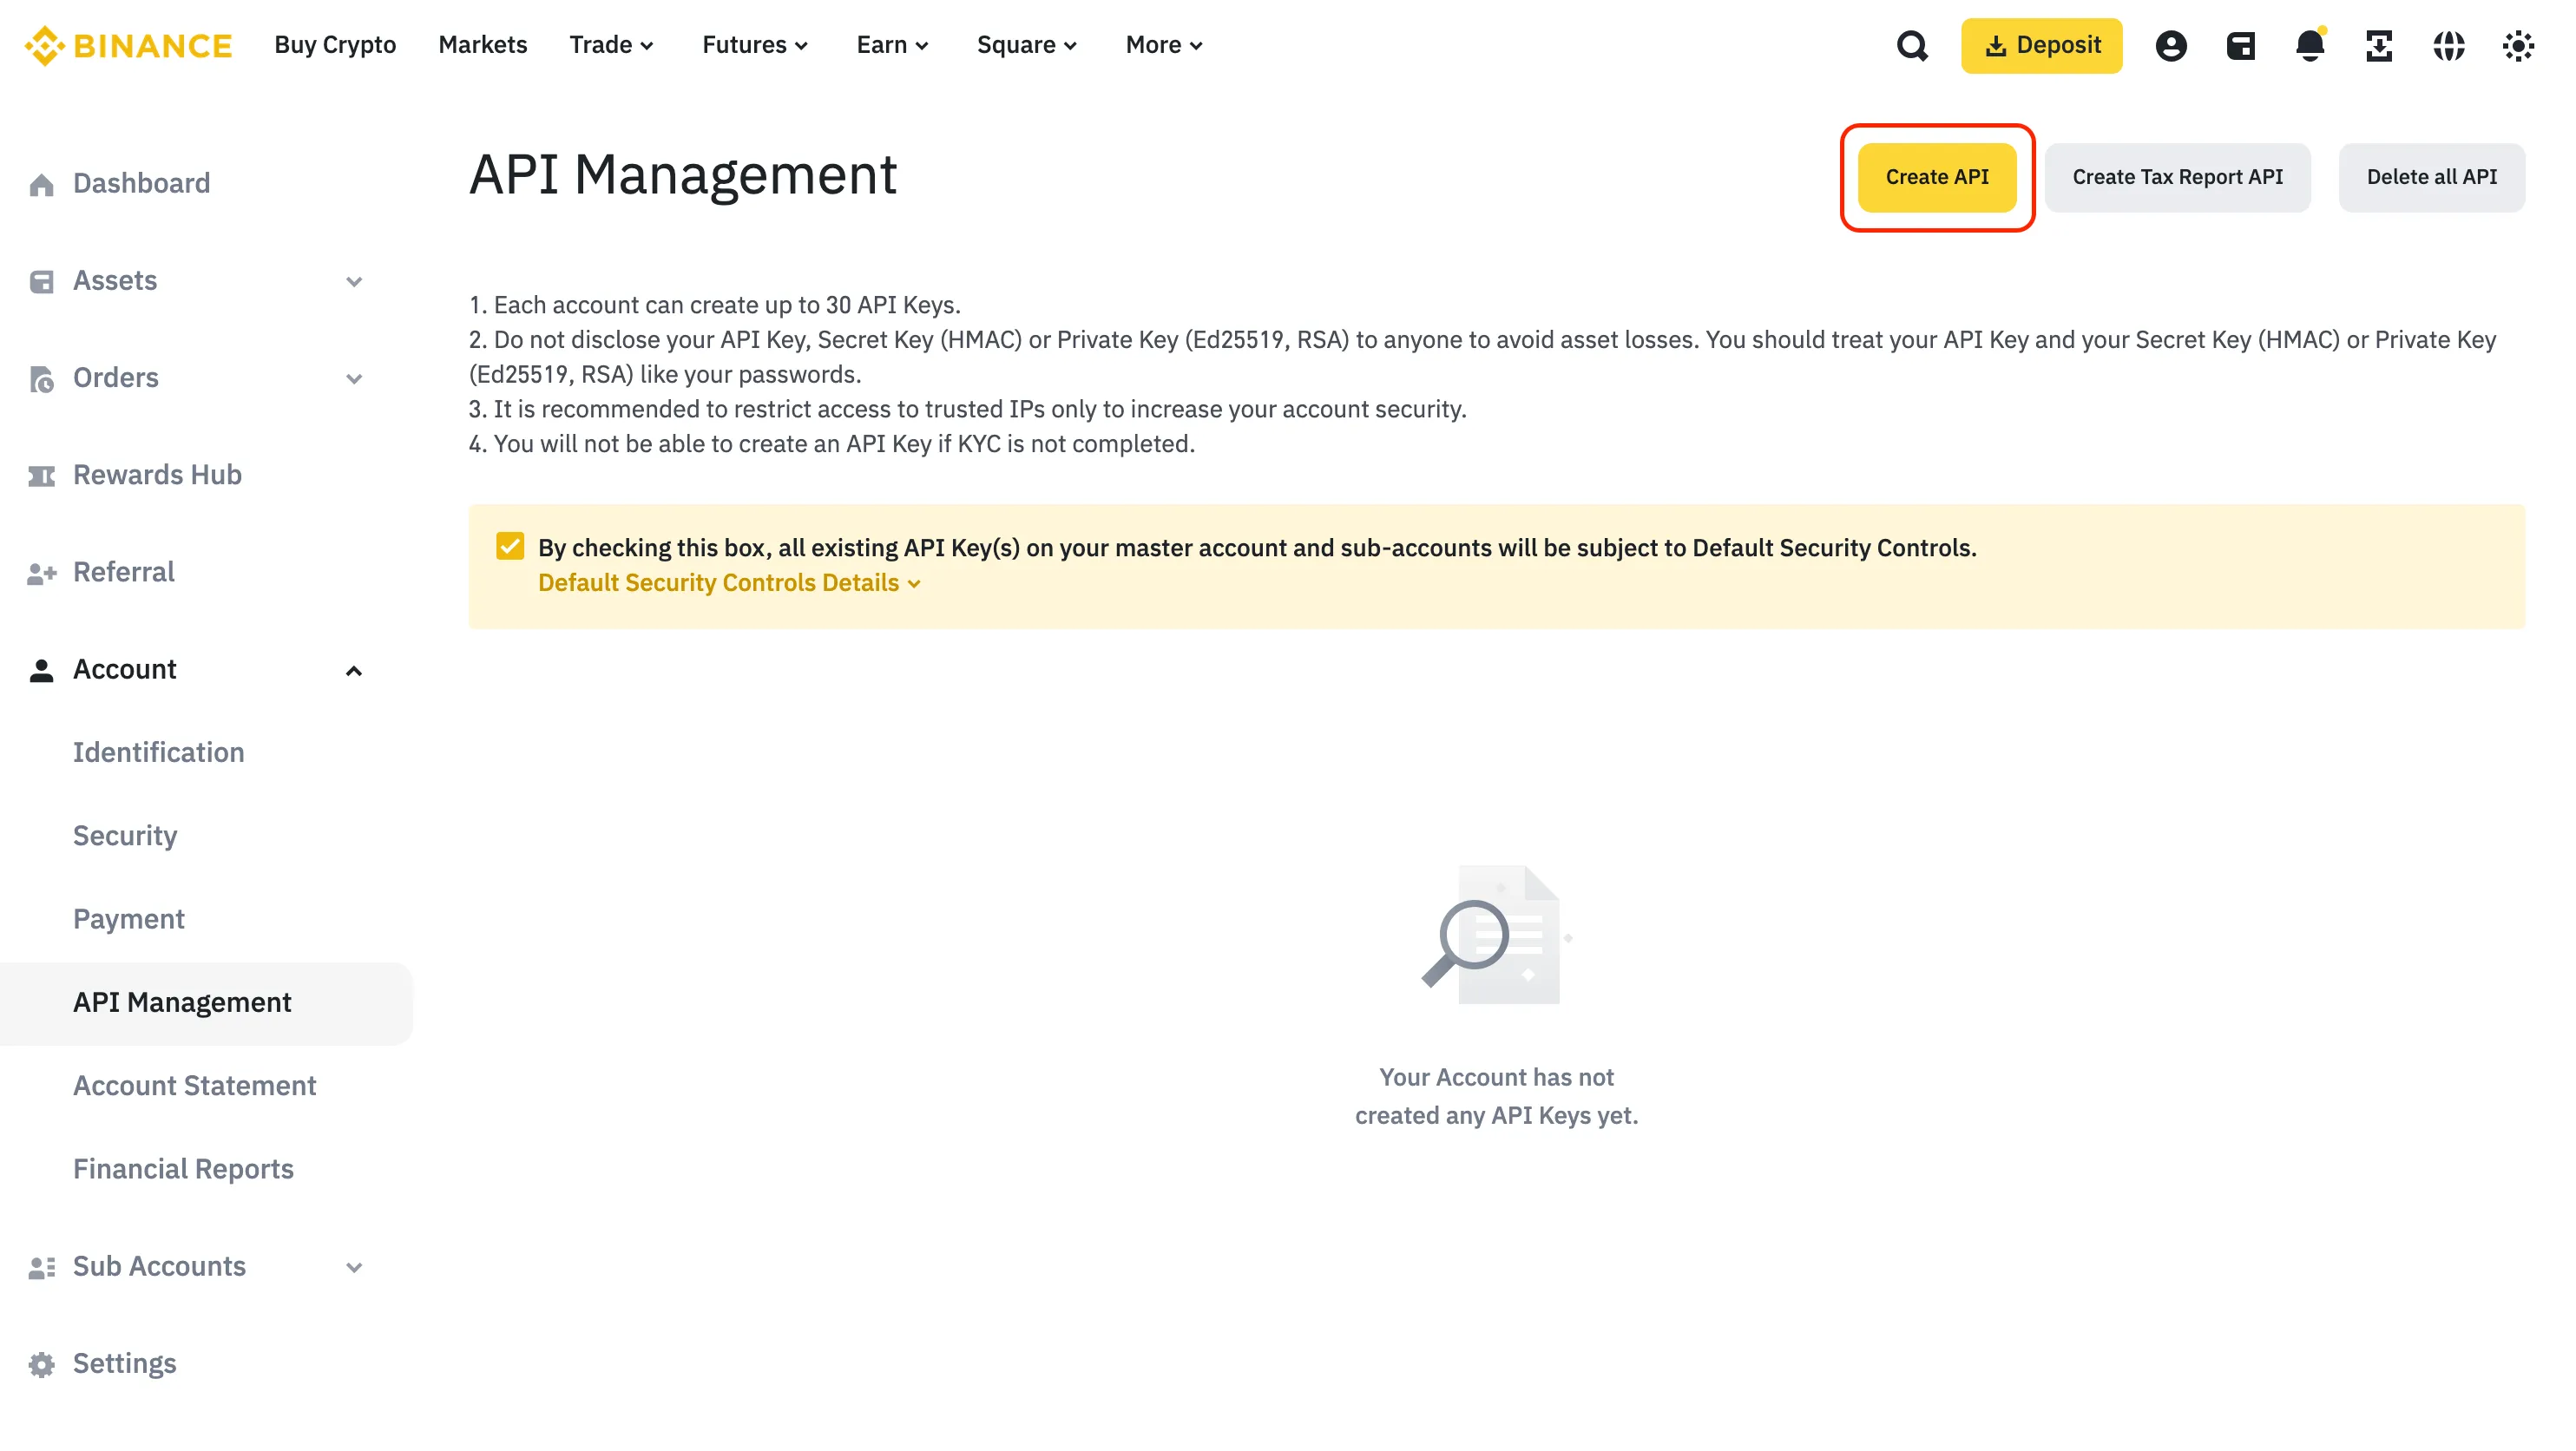The width and height of the screenshot is (2576, 1451).
Task: Open Payment under Account
Action: click(128, 918)
